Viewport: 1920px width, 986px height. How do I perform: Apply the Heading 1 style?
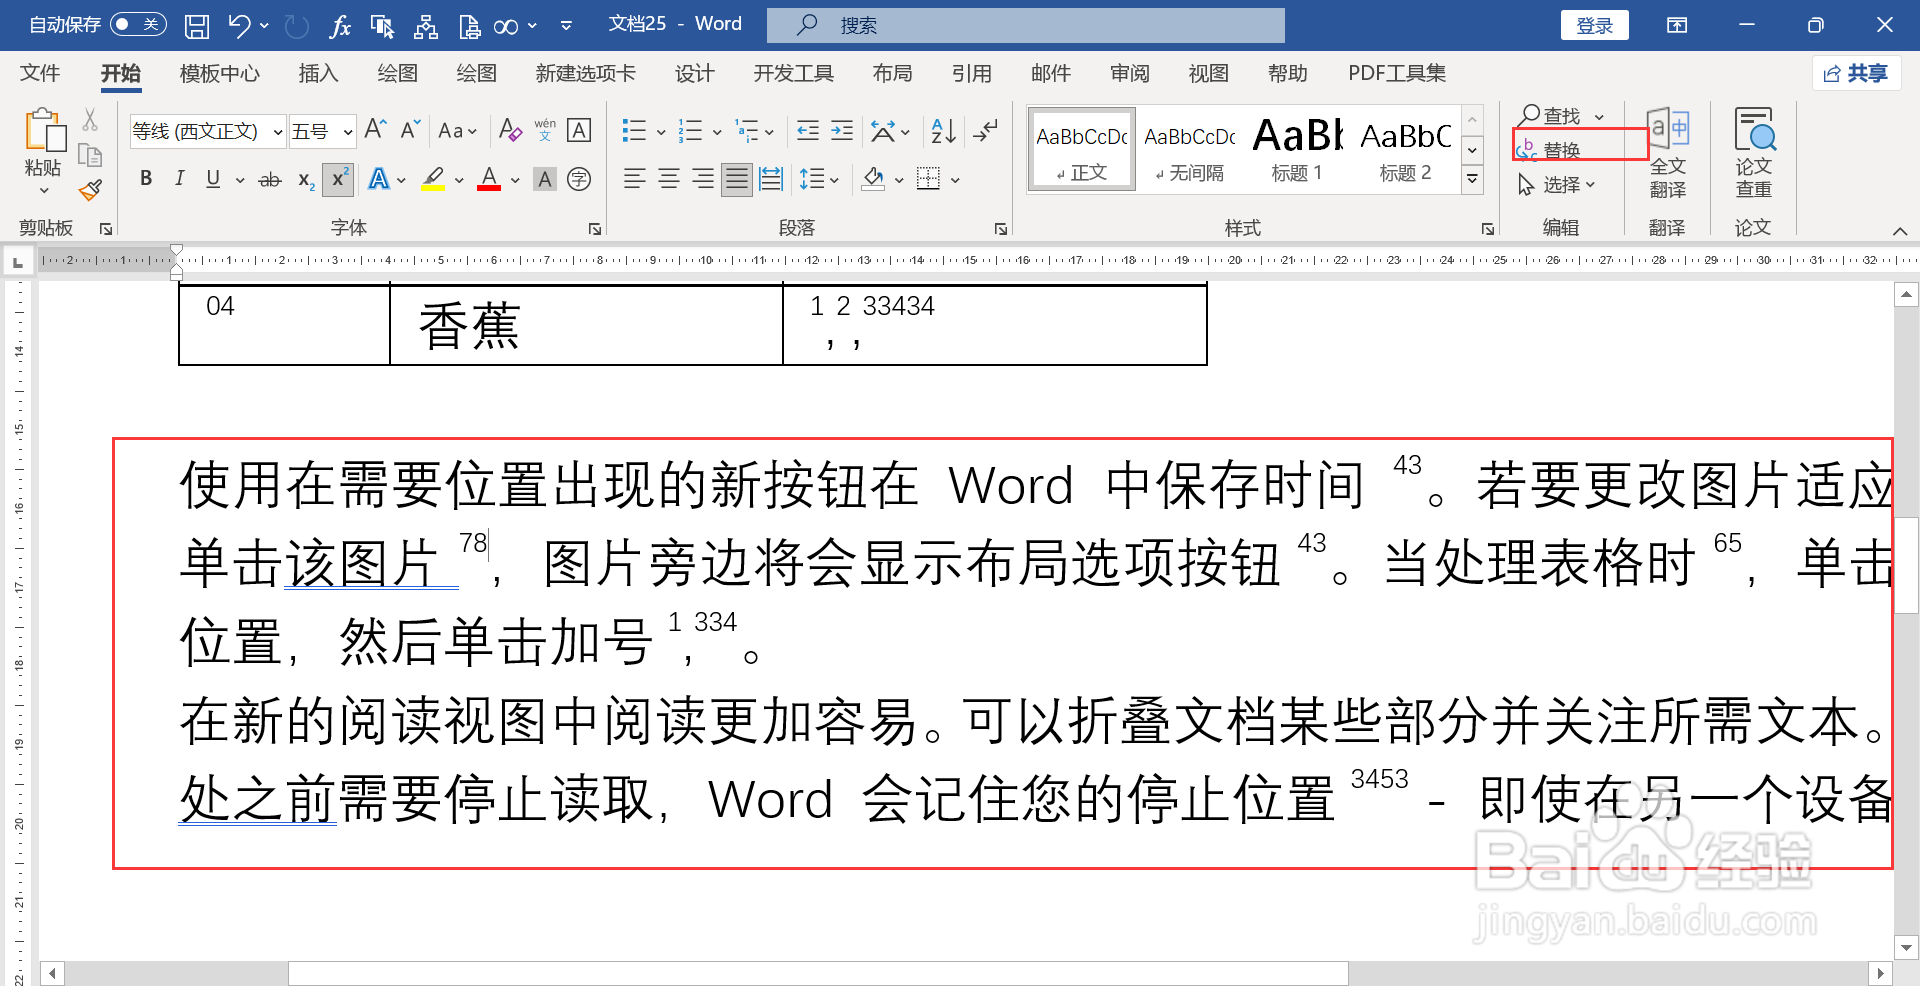pos(1297,149)
